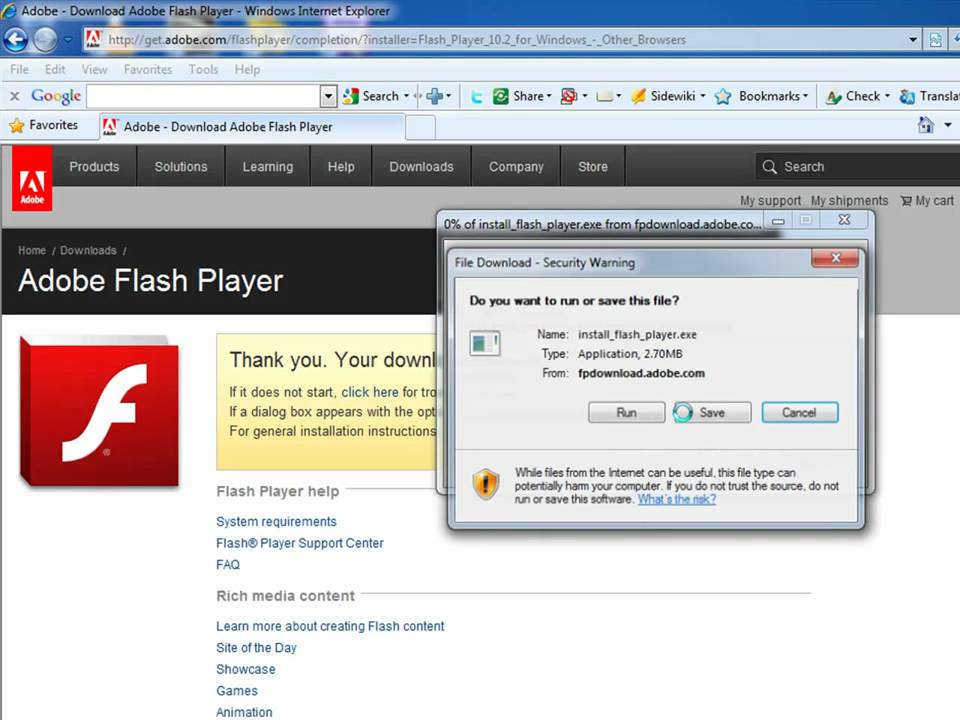This screenshot has width=960, height=720.
Task: Open the Check dropdown arrow
Action: pyautogui.click(x=887, y=96)
